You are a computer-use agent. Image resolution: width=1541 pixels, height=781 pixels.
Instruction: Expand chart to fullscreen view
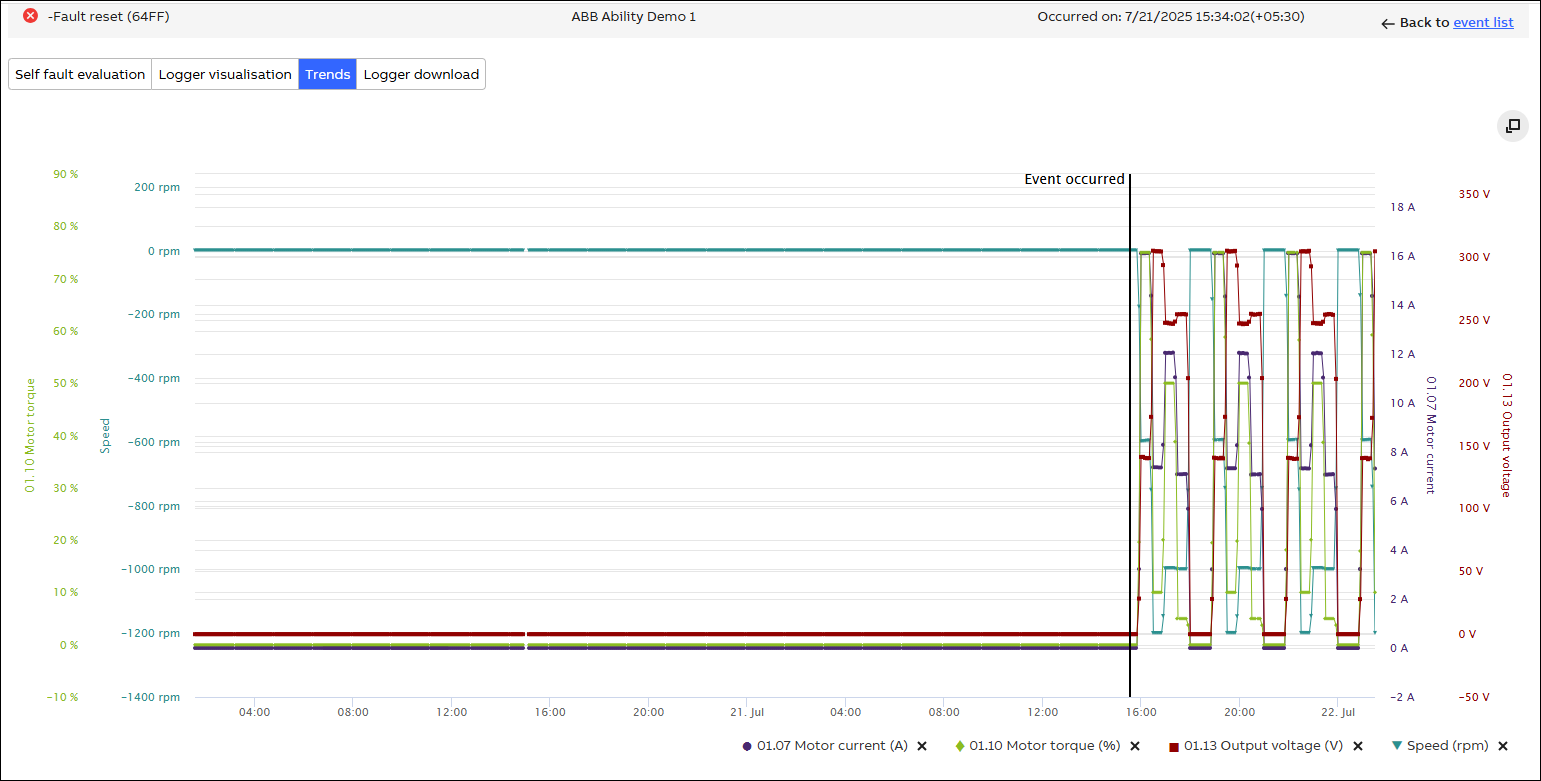click(1513, 126)
